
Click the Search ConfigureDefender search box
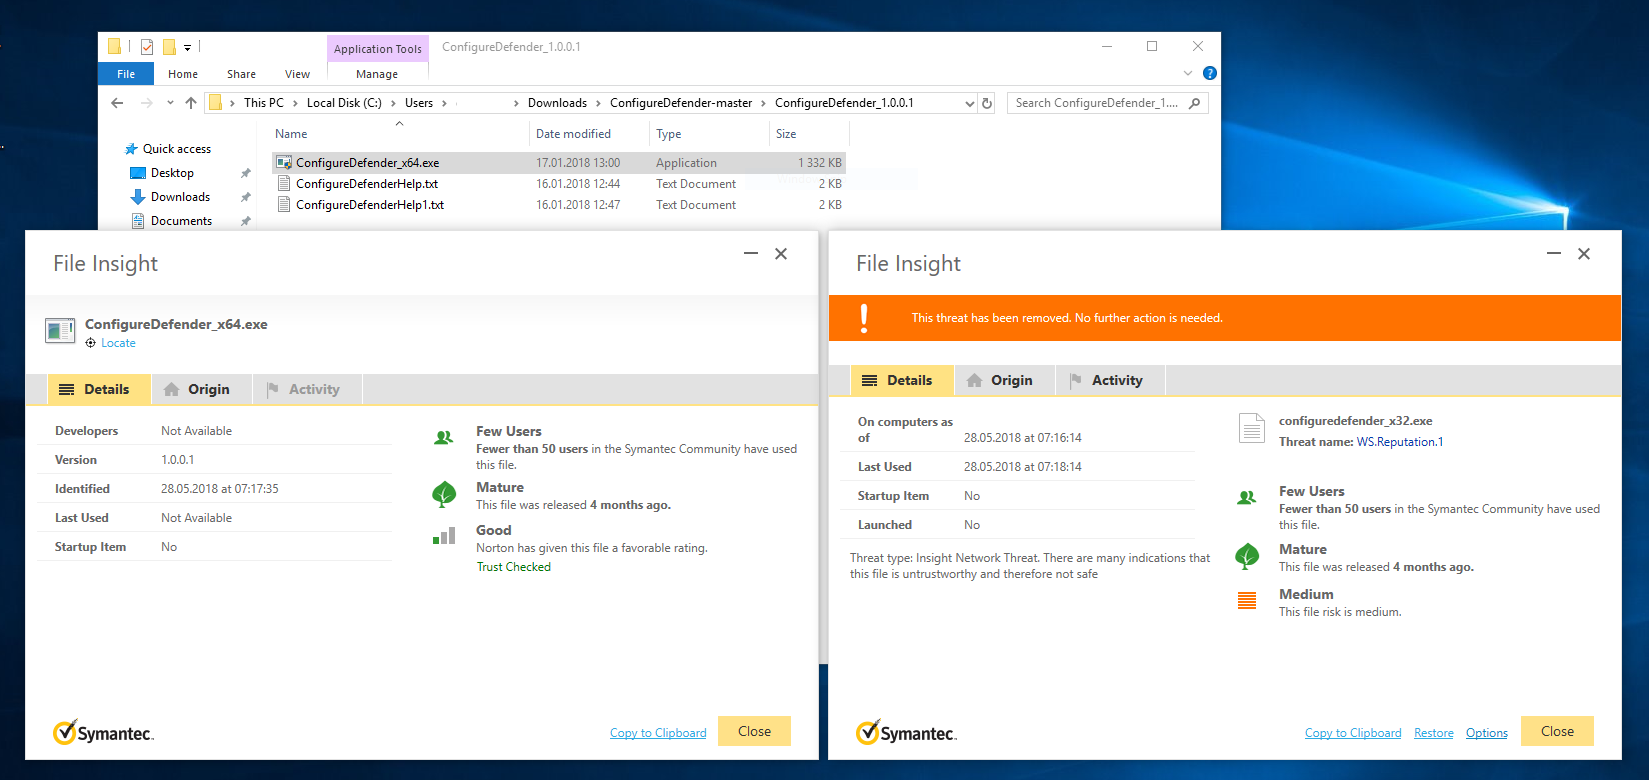pos(1097,103)
